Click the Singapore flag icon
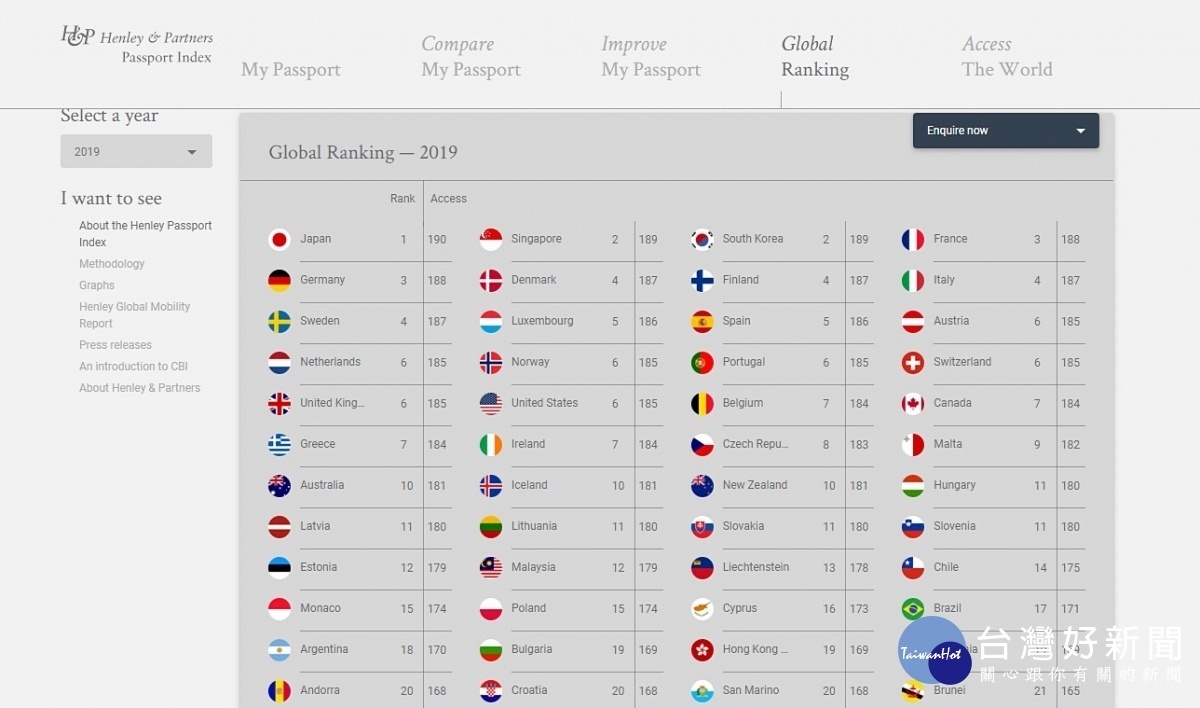Viewport: 1200px width, 708px height. point(491,240)
